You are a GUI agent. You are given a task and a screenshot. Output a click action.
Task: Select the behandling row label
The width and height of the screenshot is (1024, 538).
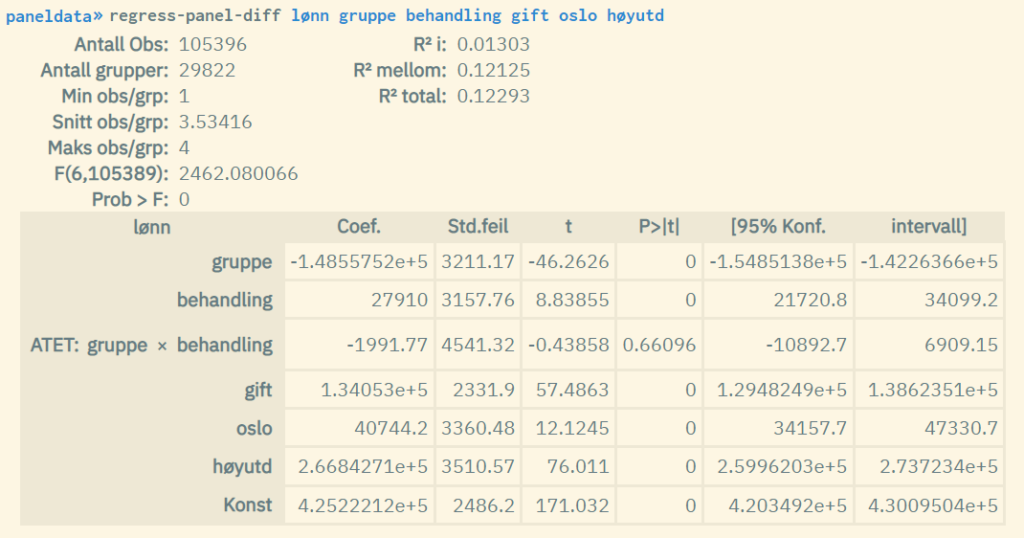tap(225, 299)
